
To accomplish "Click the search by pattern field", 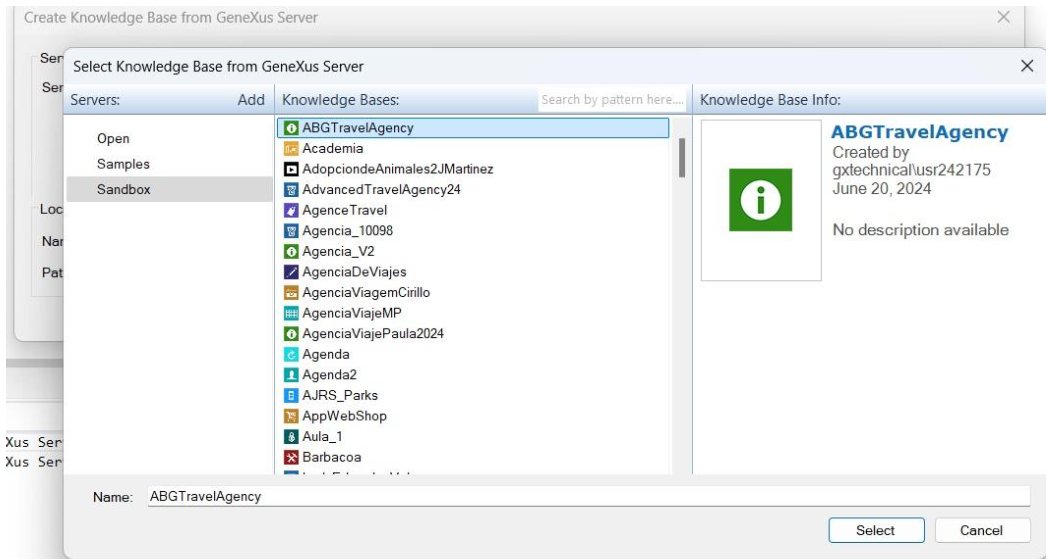I will 612,100.
